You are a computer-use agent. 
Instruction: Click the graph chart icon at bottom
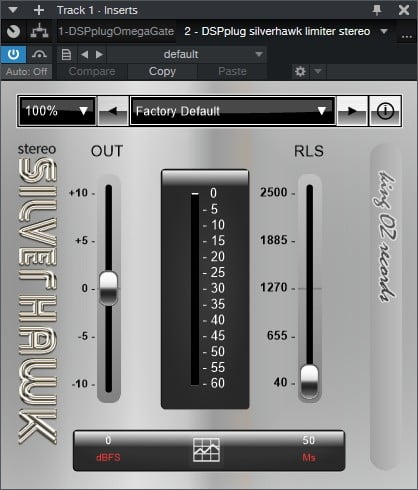207,450
